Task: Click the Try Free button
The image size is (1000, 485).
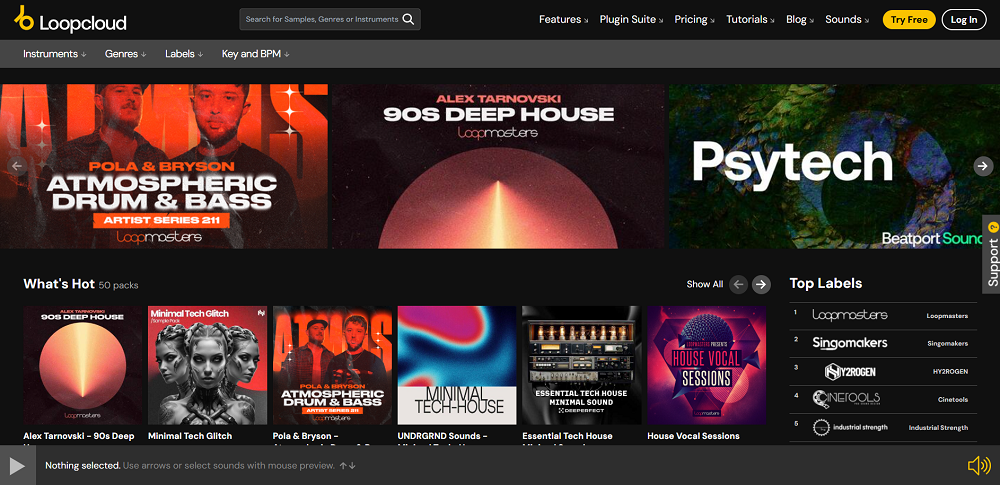Action: [908, 19]
